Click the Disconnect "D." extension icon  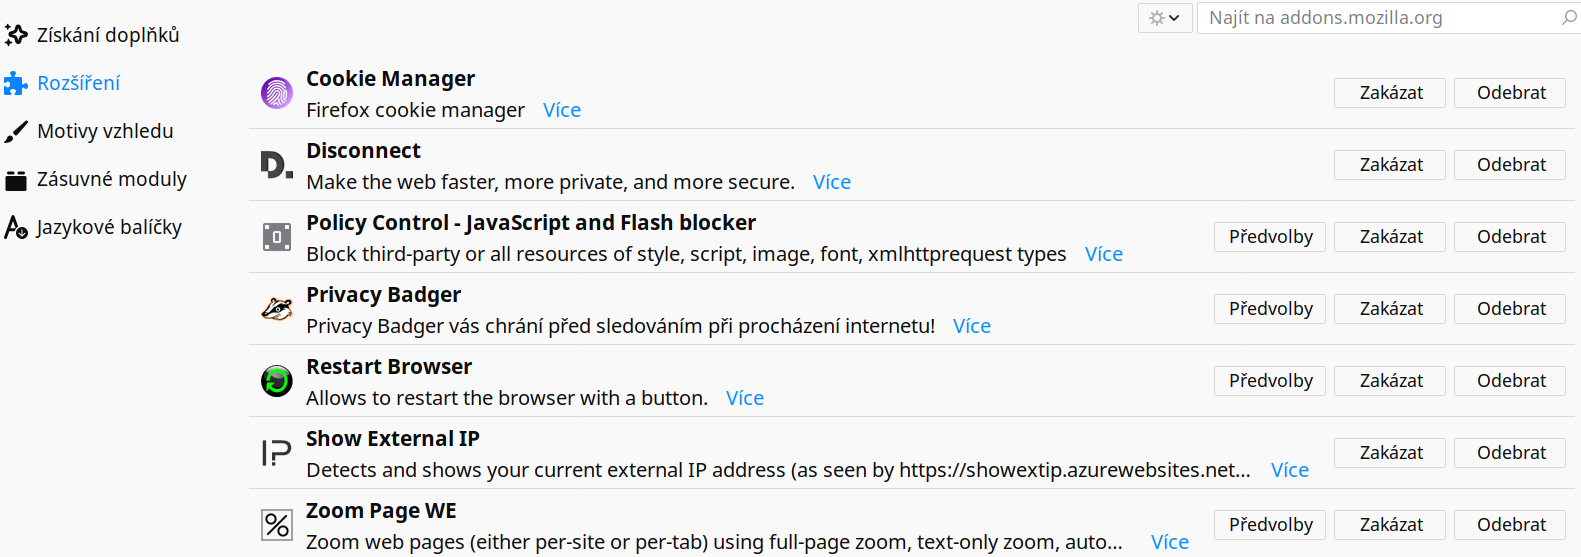277,165
